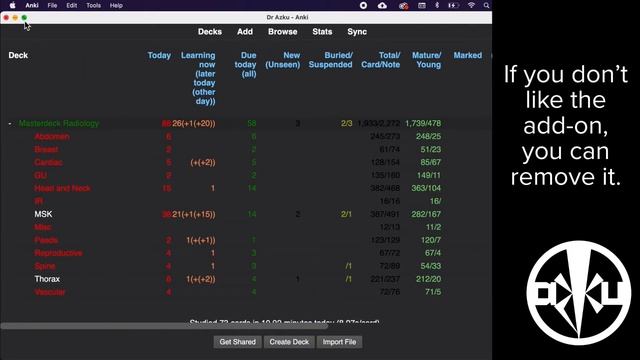This screenshot has width=640, height=360.
Task: Open the Anki application menu
Action: [32, 5]
